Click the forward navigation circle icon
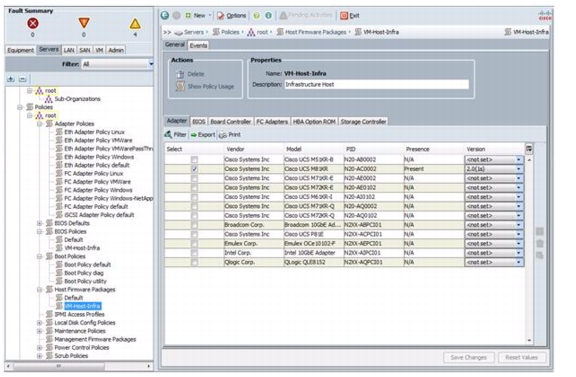 click(x=177, y=15)
